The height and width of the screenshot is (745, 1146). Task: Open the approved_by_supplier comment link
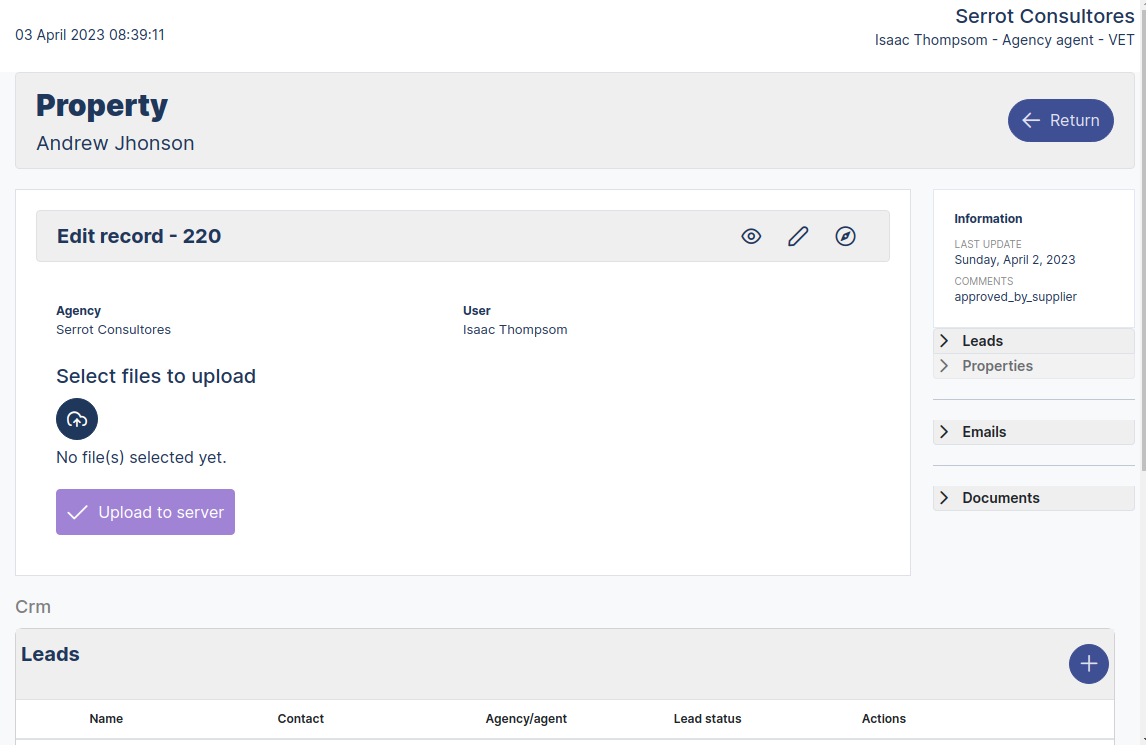pyautogui.click(x=1015, y=296)
